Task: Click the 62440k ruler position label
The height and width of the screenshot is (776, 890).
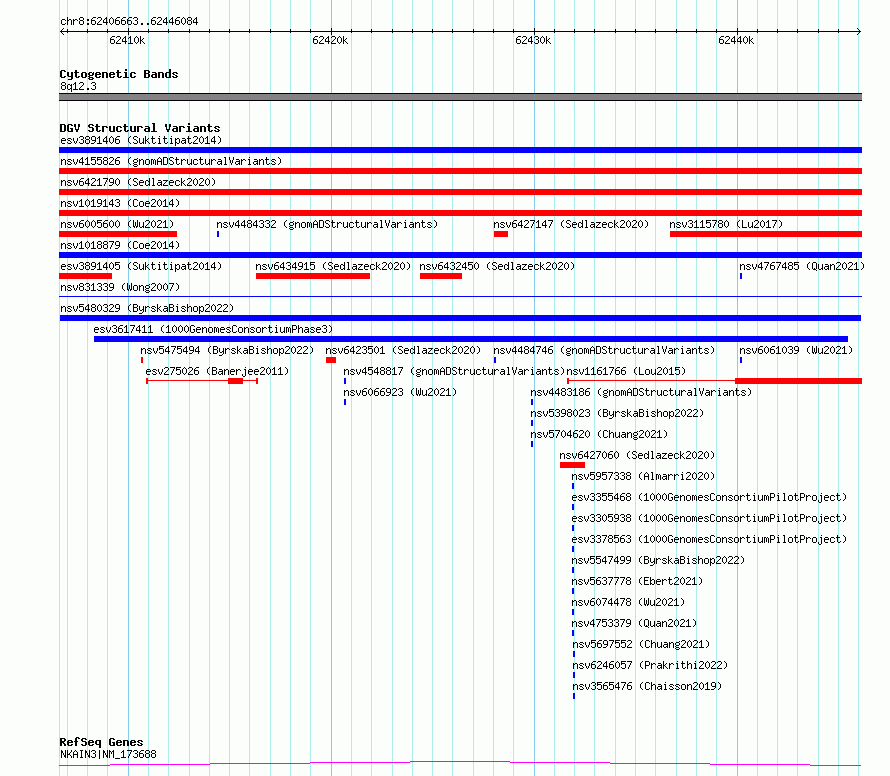Action: tap(736, 40)
